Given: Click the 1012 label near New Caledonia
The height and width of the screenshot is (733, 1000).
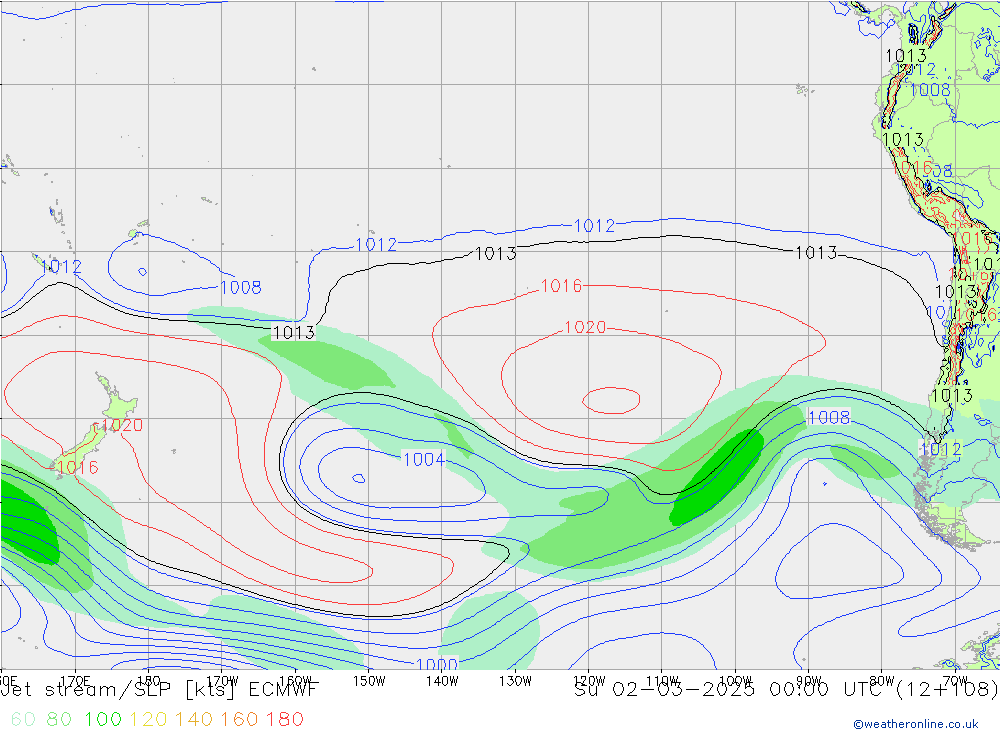Looking at the screenshot, I should [x=61, y=267].
